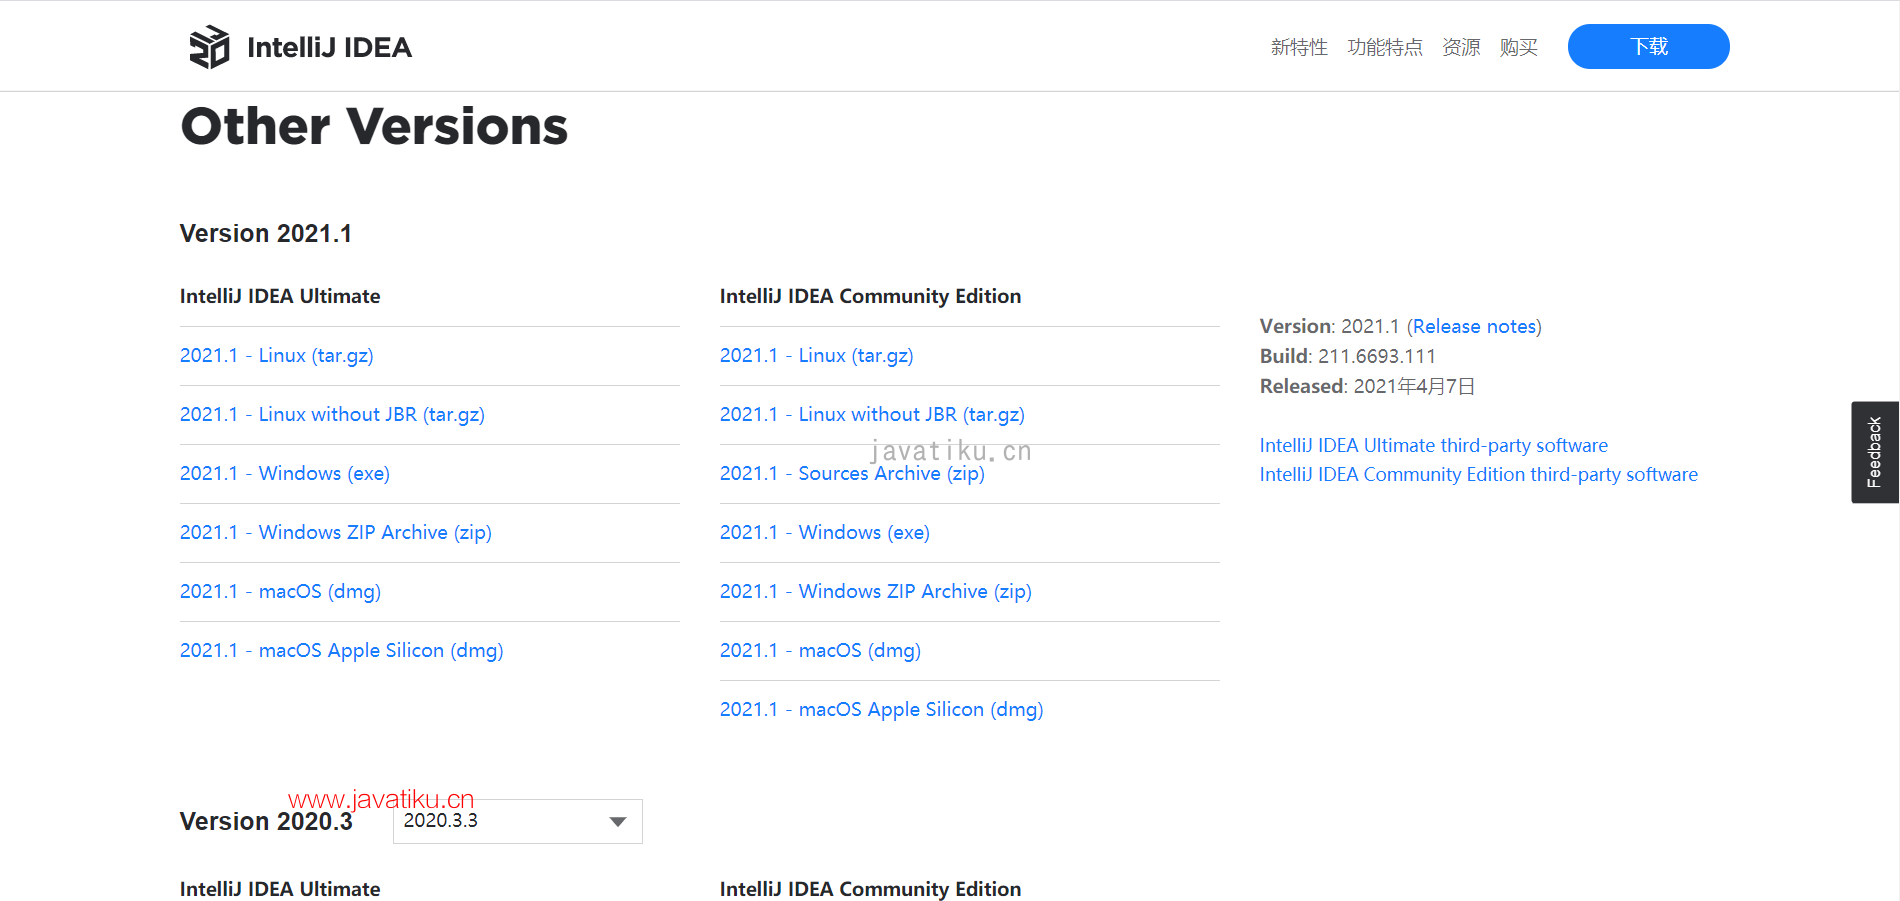Image resolution: width=1900 pixels, height=901 pixels.
Task: Download Ultimate 2021.1 Linux without JBR
Action: pos(332,415)
